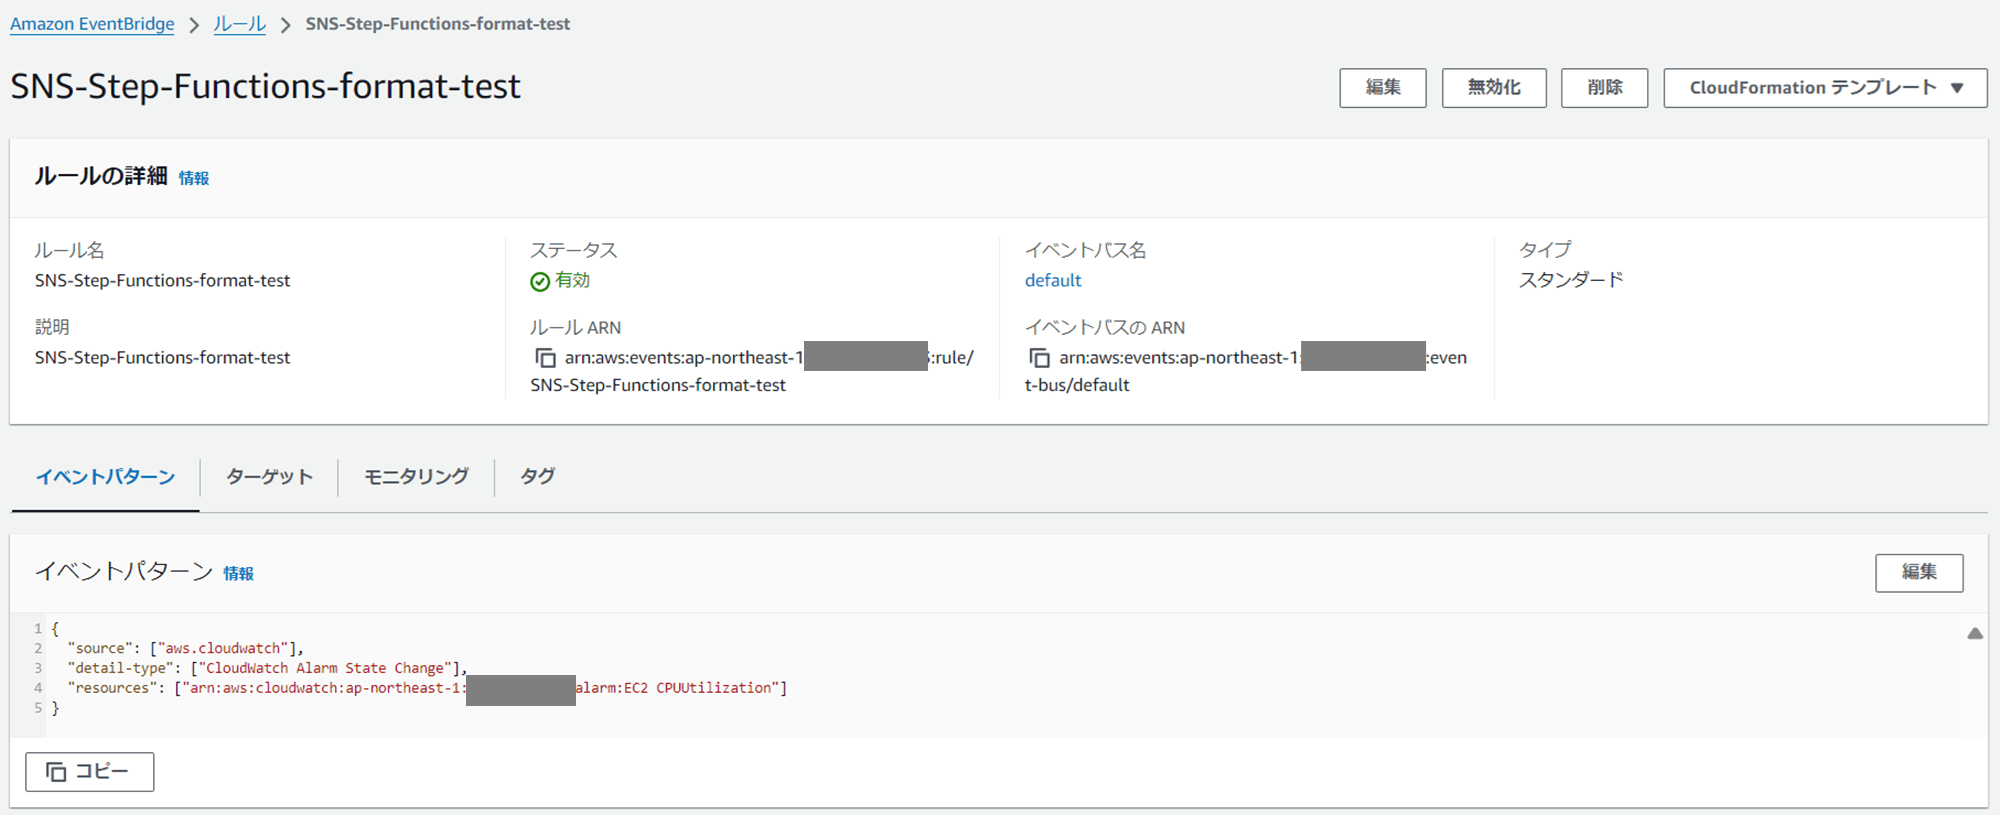
Task: Click the コピー button below the pattern
Action: (x=90, y=772)
